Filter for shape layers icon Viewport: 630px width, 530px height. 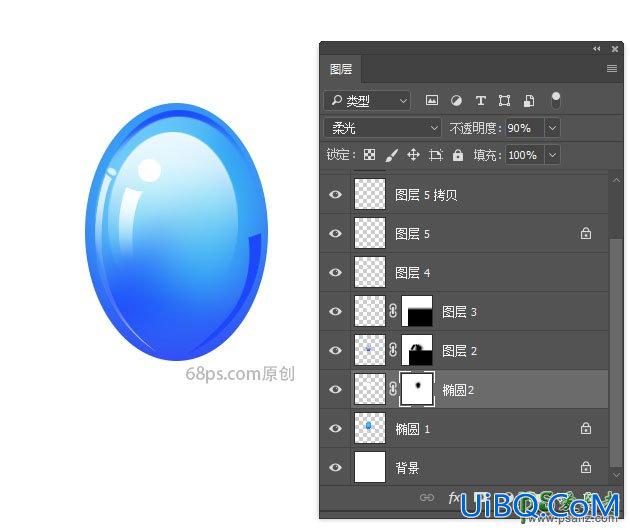(504, 100)
